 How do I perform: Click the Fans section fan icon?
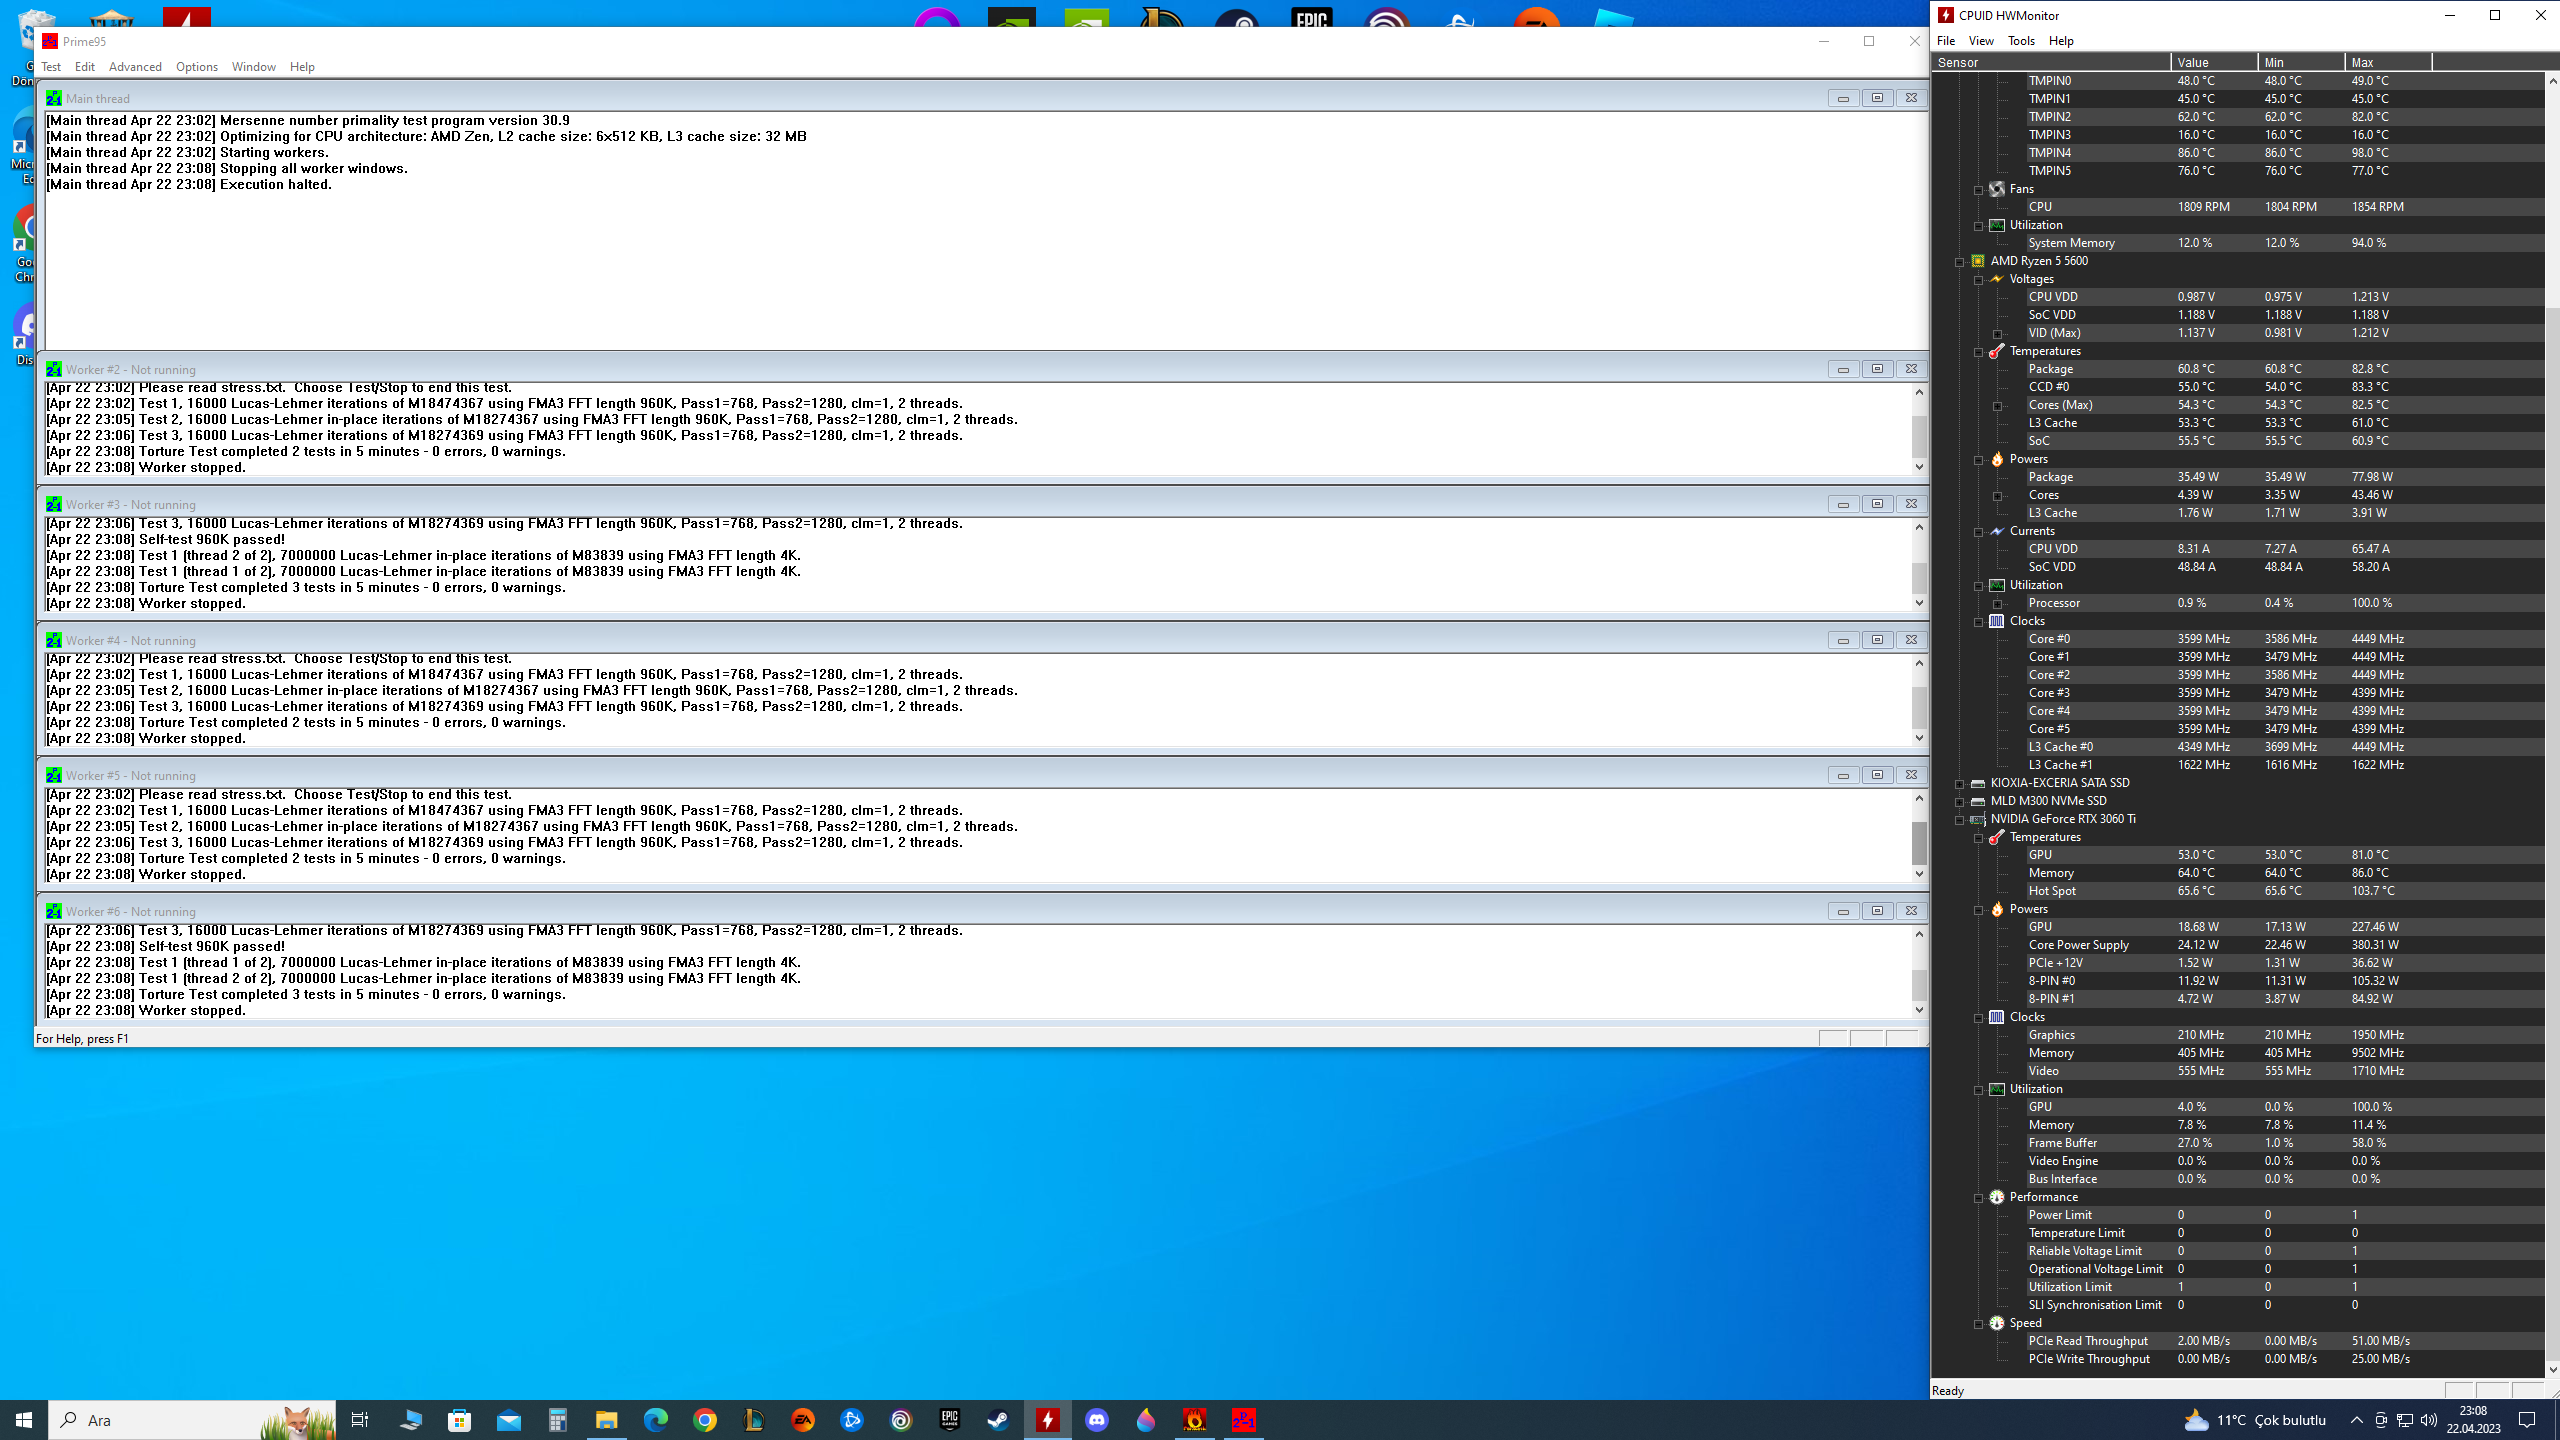[x=1997, y=189]
